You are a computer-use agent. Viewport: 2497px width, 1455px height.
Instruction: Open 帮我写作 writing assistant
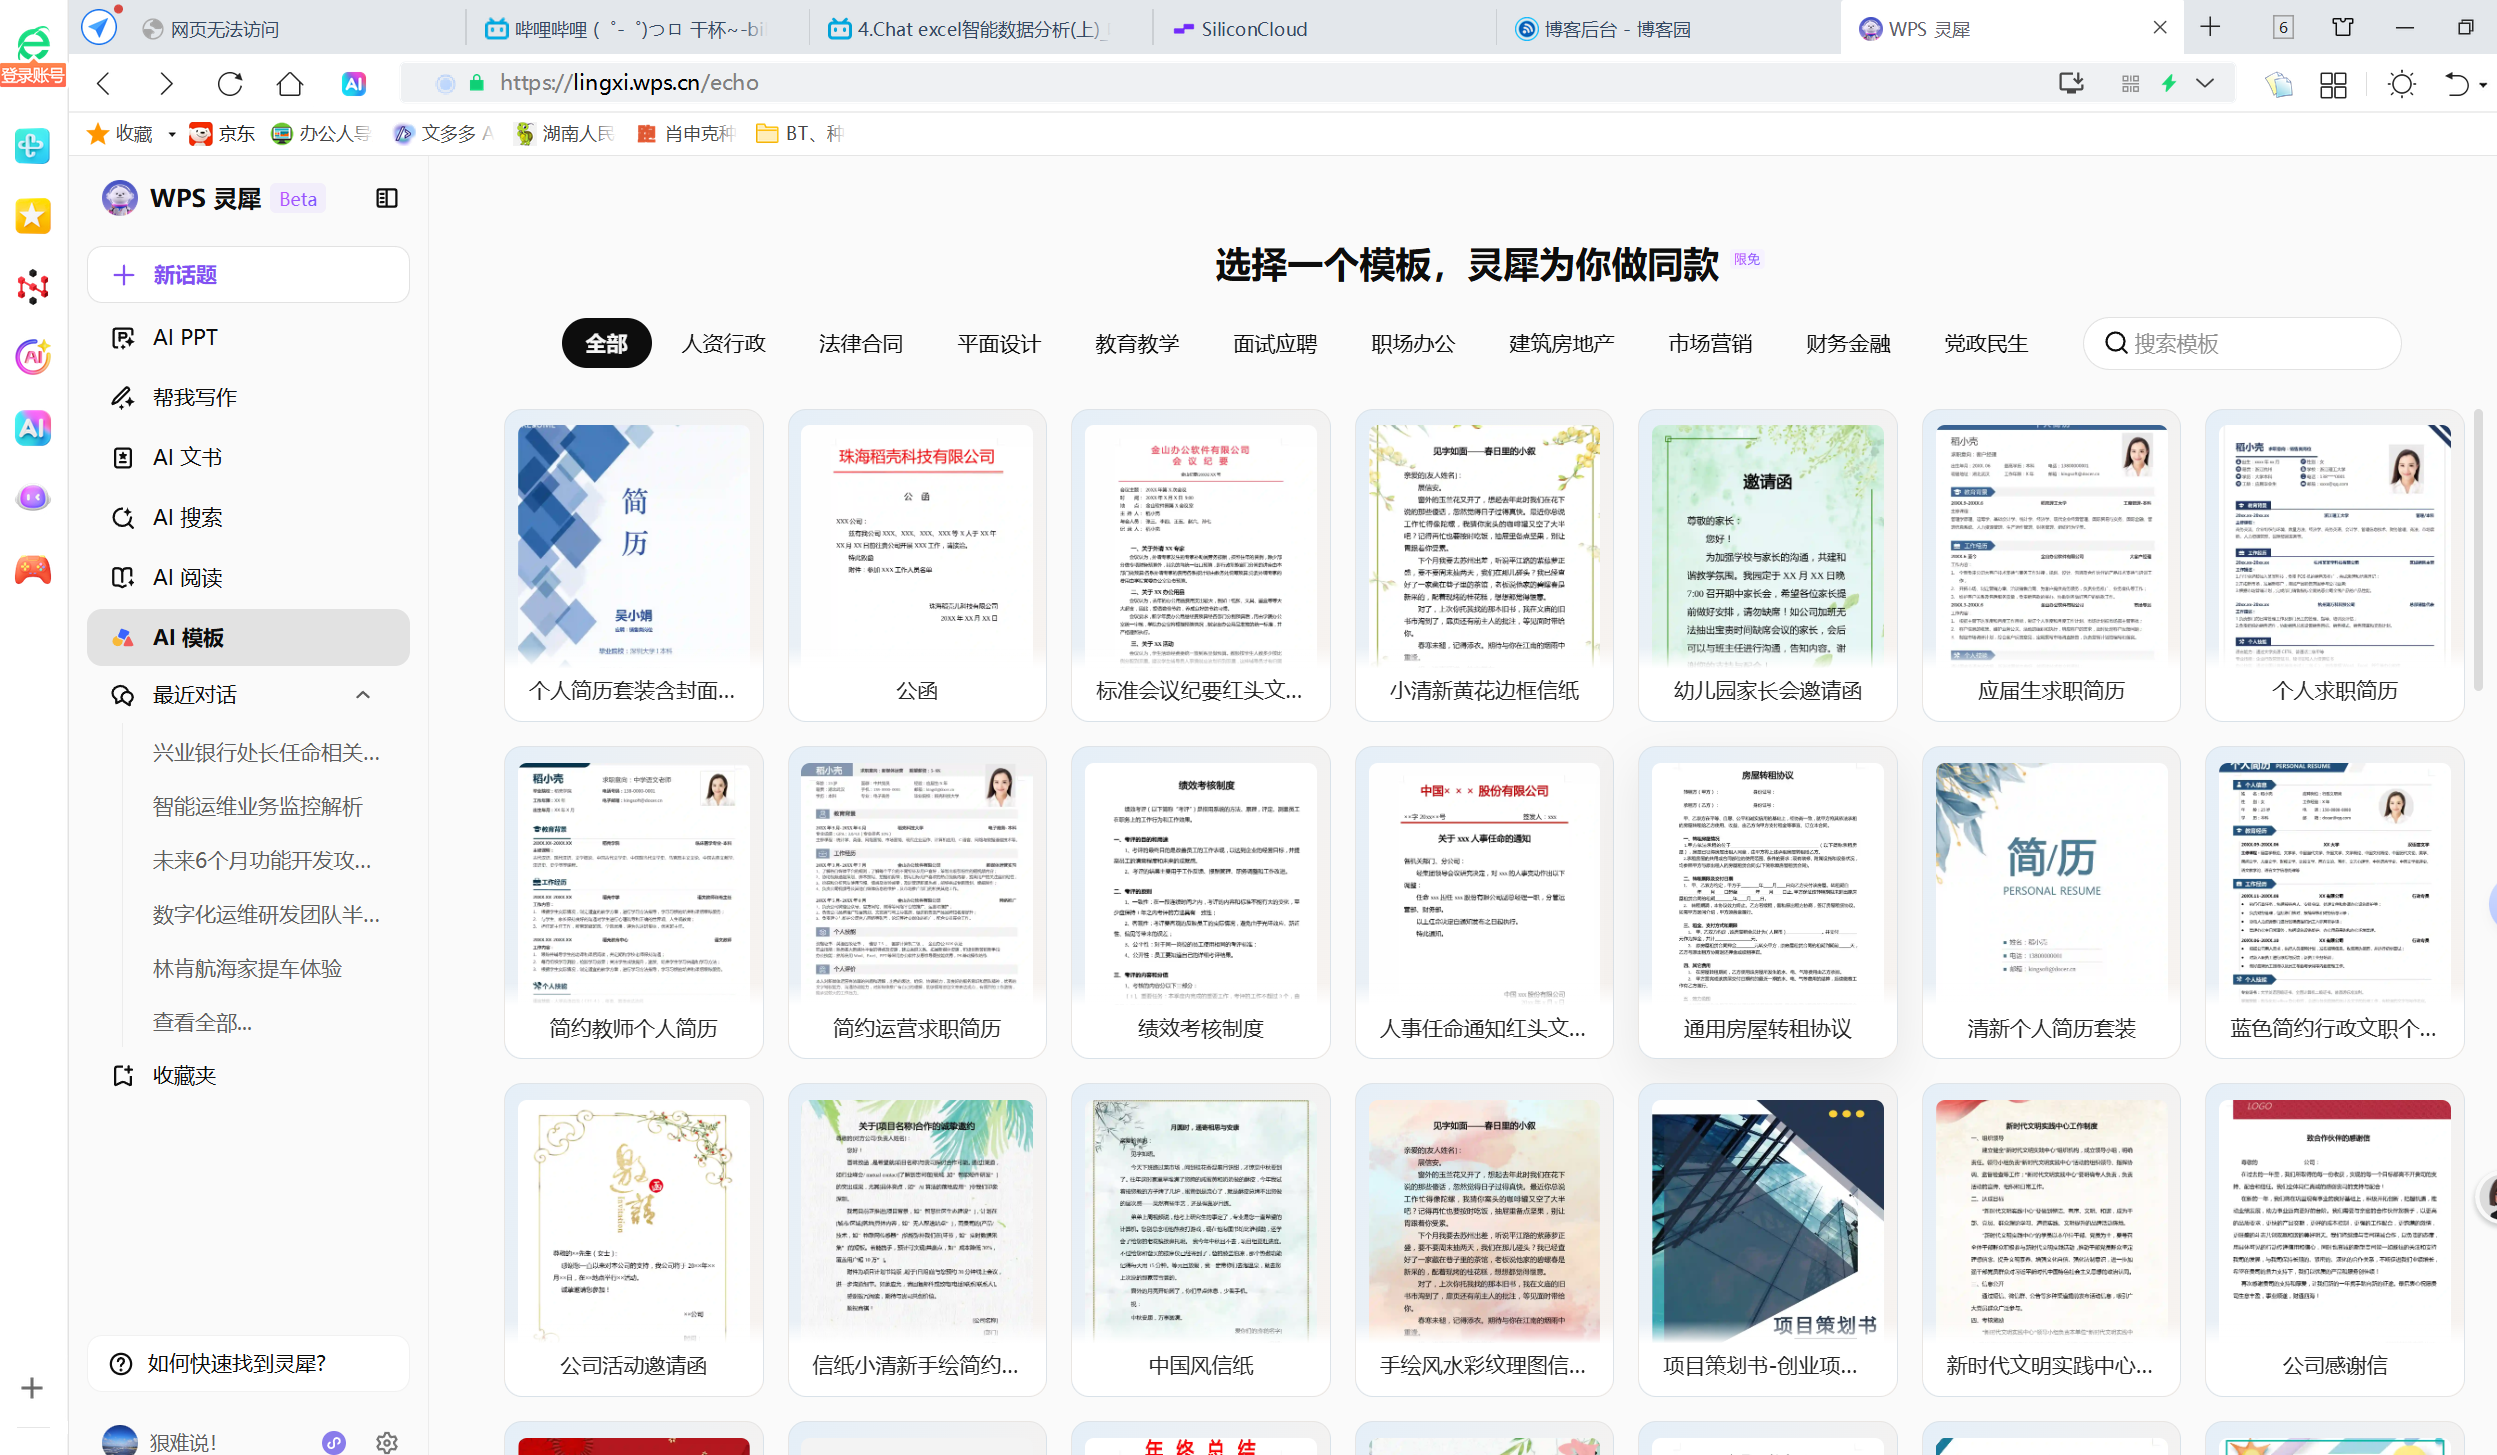[x=194, y=397]
